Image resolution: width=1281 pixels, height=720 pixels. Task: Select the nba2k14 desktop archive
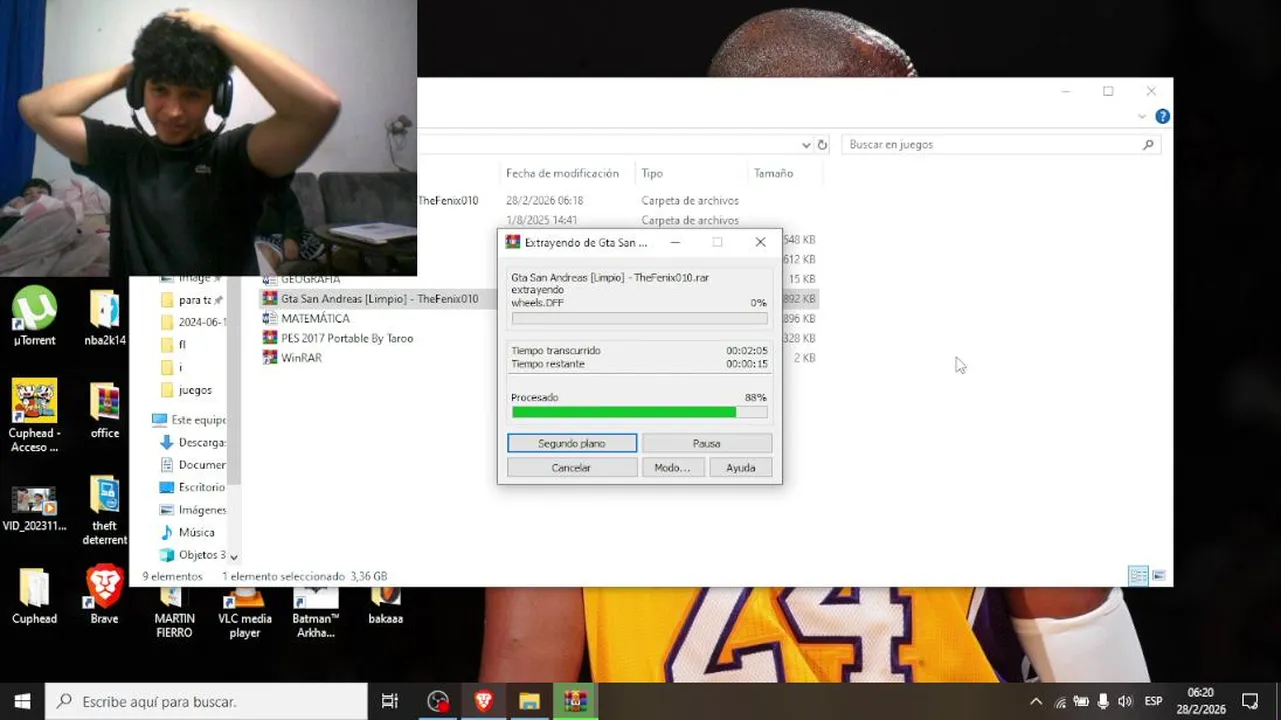pyautogui.click(x=104, y=317)
